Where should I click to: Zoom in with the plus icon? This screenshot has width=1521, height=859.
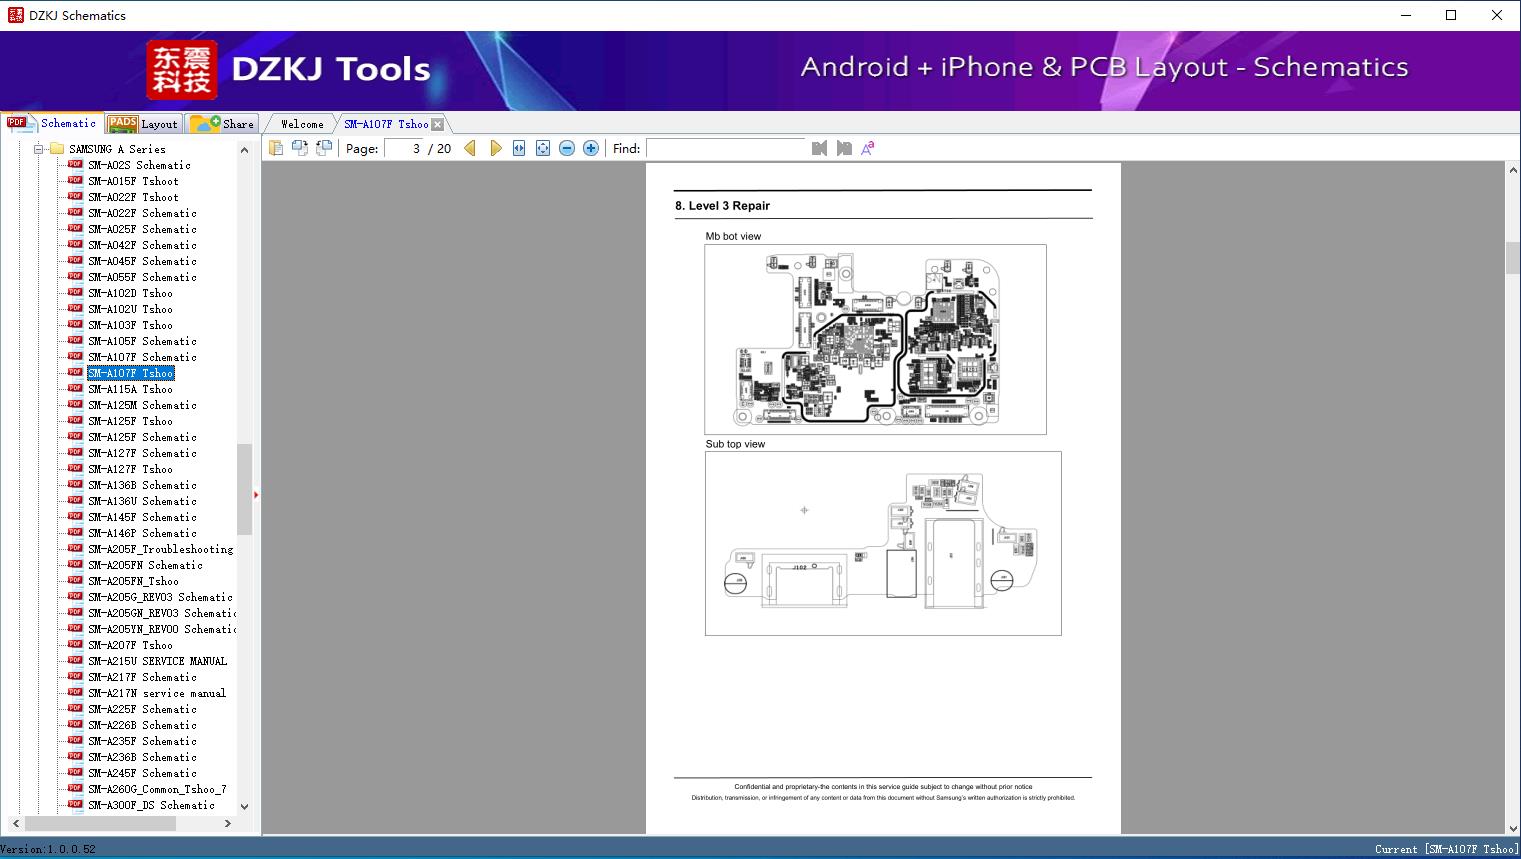point(591,148)
